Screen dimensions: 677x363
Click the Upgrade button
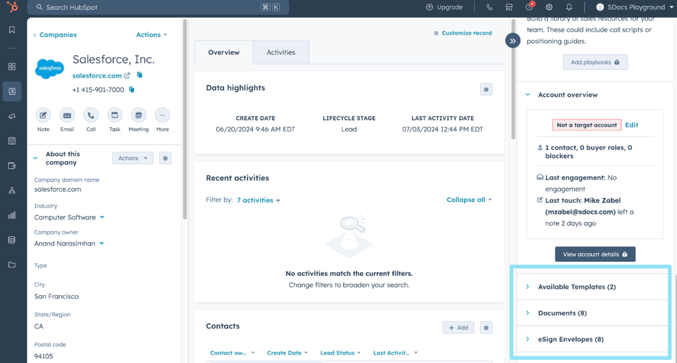(x=444, y=7)
